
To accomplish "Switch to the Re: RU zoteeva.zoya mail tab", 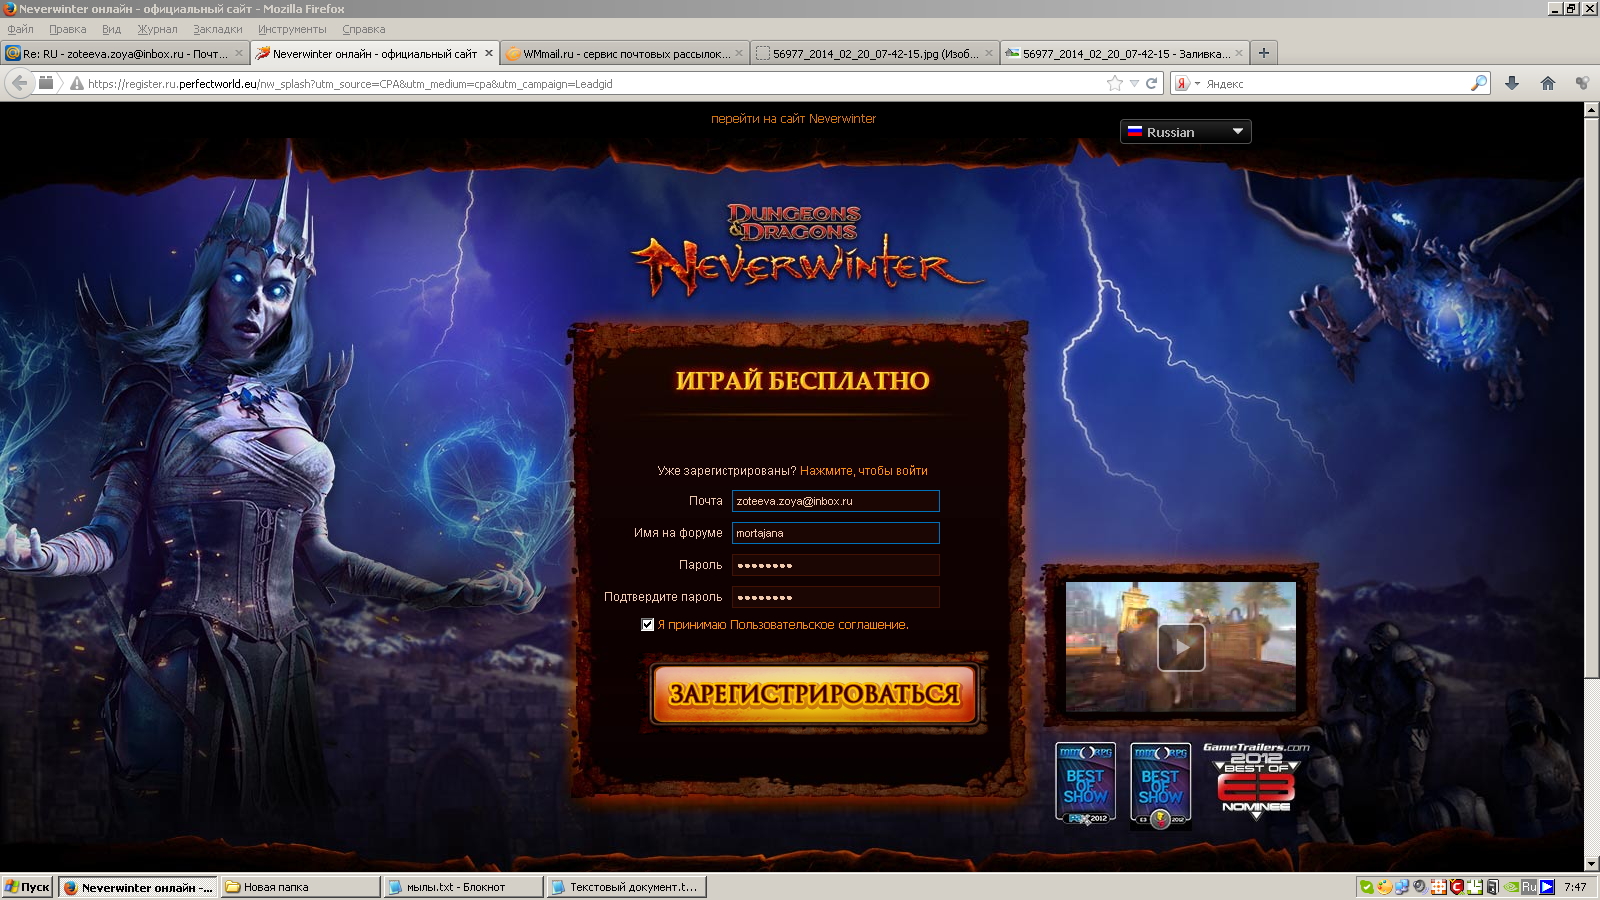I will pyautogui.click(x=125, y=54).
